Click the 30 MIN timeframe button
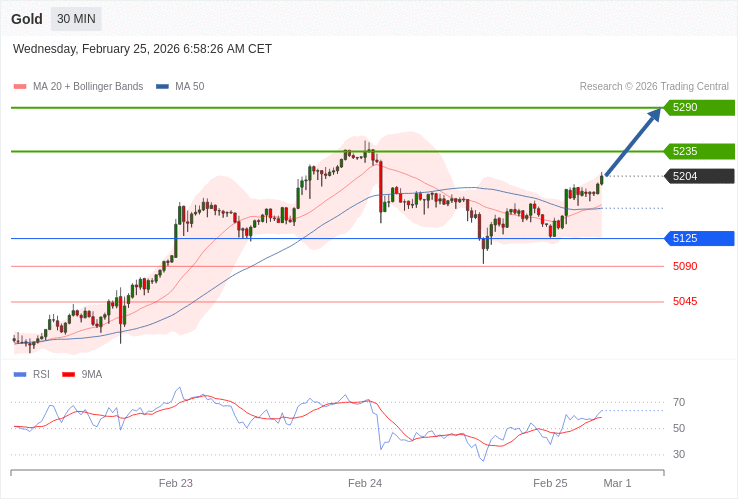This screenshot has width=738, height=500. (76, 19)
